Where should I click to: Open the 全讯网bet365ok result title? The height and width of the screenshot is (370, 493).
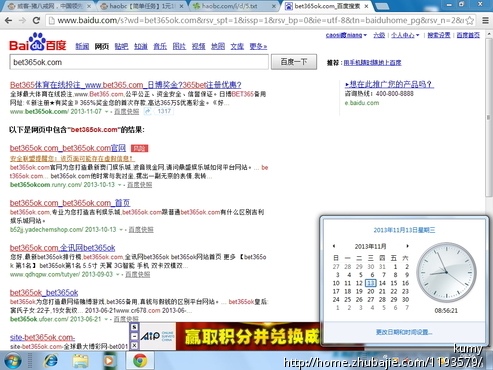pos(63,248)
